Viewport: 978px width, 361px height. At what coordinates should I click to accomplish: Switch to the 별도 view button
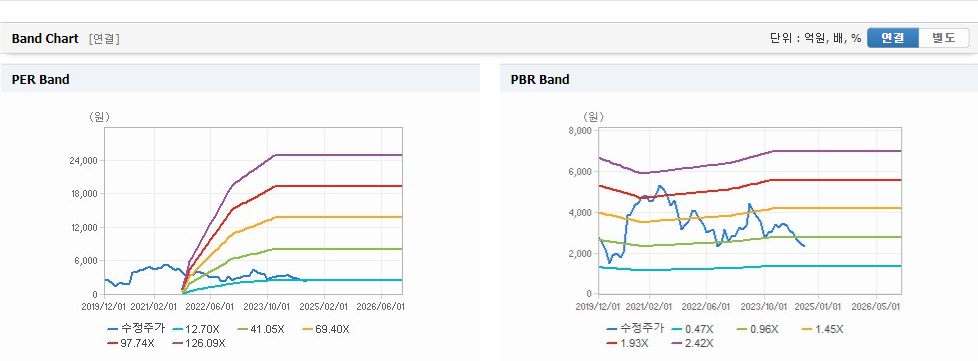click(944, 38)
